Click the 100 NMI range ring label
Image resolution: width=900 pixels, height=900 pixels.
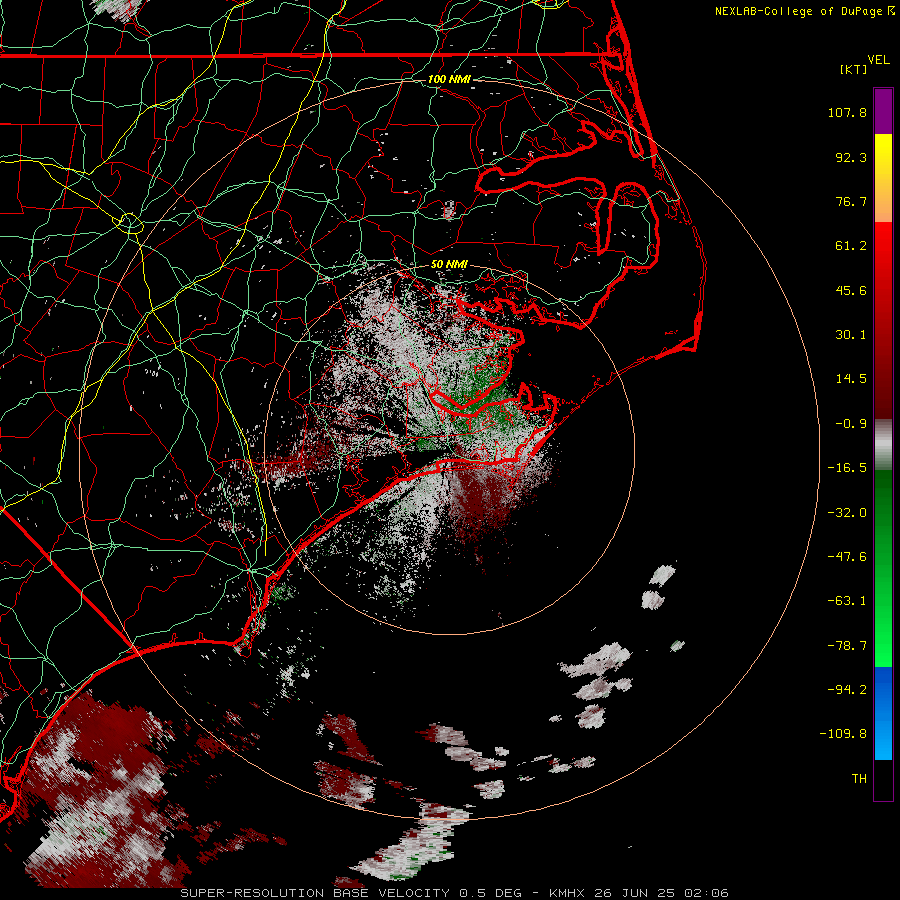449,79
